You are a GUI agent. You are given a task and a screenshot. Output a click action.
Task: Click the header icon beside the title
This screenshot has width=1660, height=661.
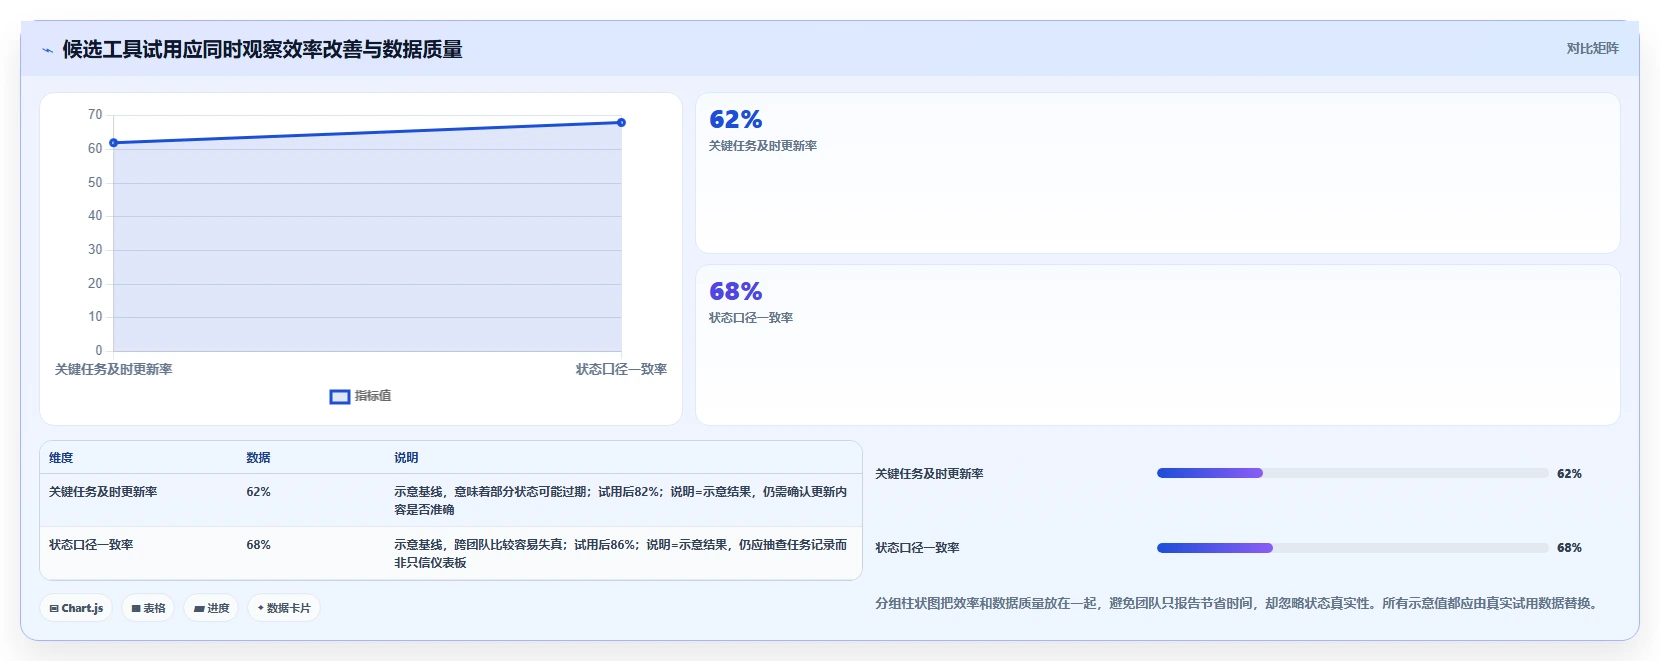tap(47, 50)
